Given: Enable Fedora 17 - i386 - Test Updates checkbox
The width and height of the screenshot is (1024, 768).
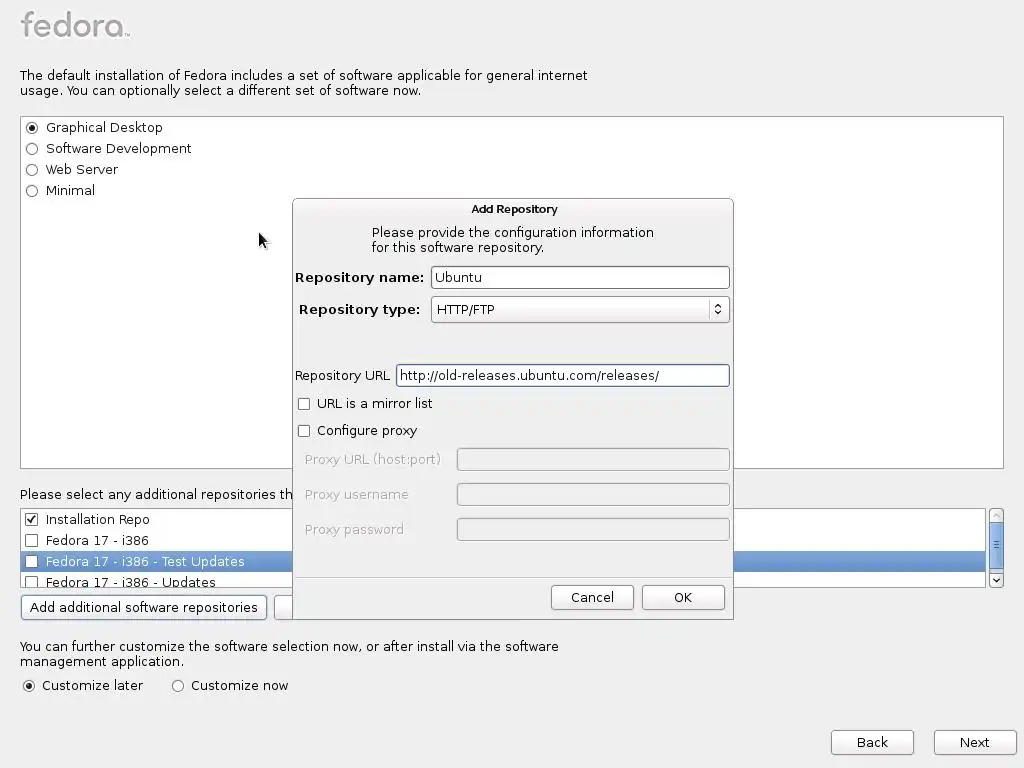Looking at the screenshot, I should click(31, 562).
